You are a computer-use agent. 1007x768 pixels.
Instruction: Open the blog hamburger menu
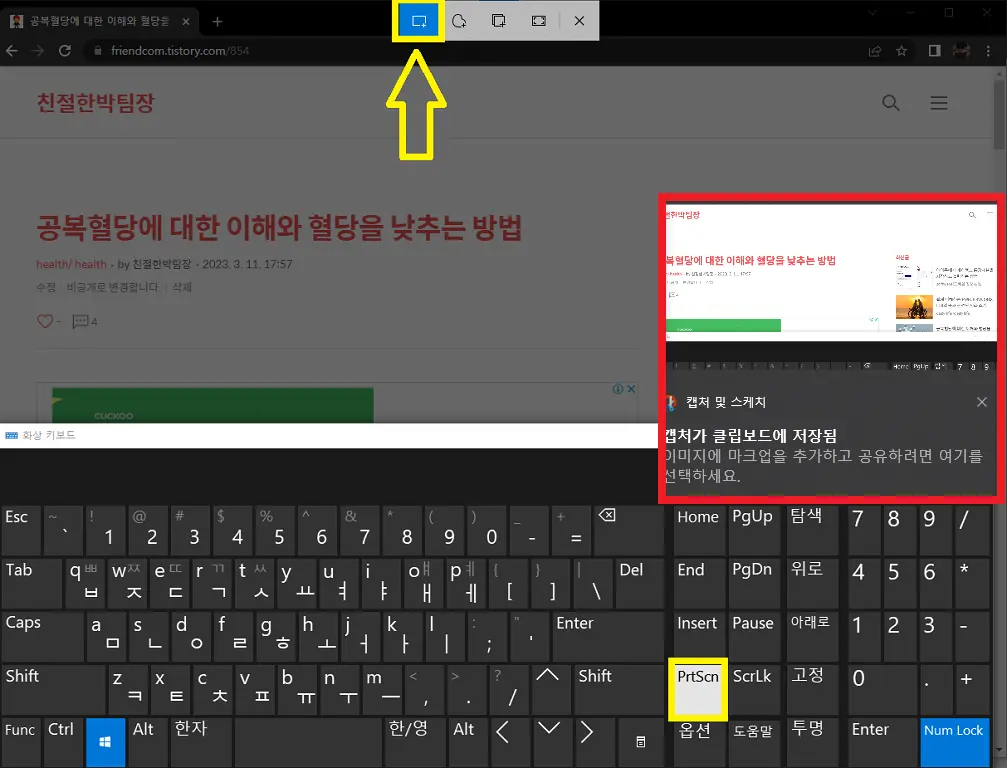coord(938,103)
